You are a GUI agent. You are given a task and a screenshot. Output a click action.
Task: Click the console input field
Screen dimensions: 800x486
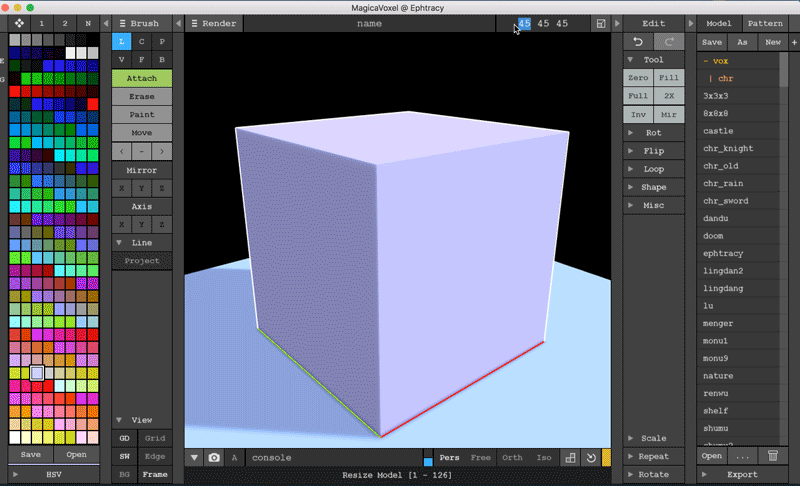(x=334, y=457)
